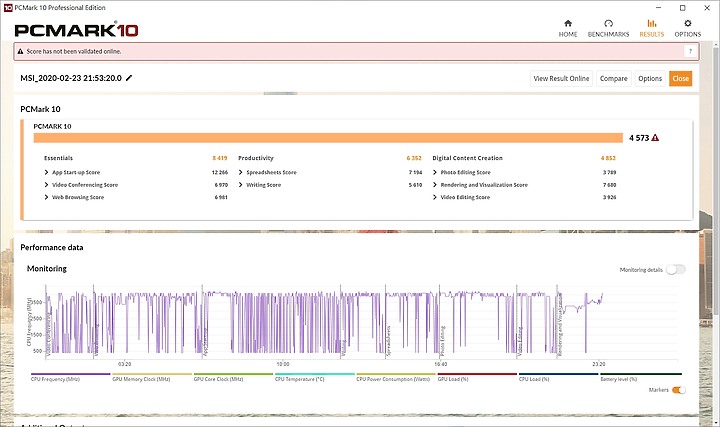Click the warning triangle next to 4 573

pyautogui.click(x=655, y=138)
